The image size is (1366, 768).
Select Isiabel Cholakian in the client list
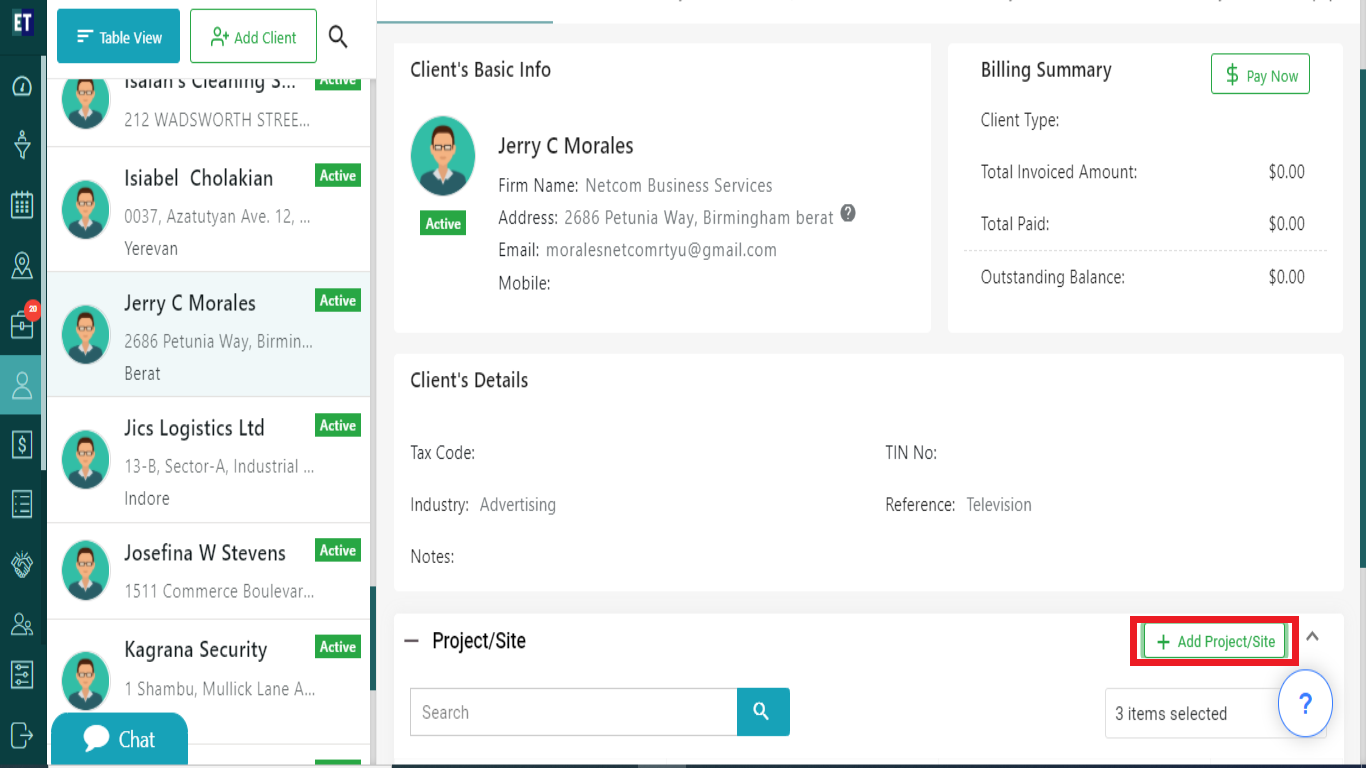(x=209, y=210)
